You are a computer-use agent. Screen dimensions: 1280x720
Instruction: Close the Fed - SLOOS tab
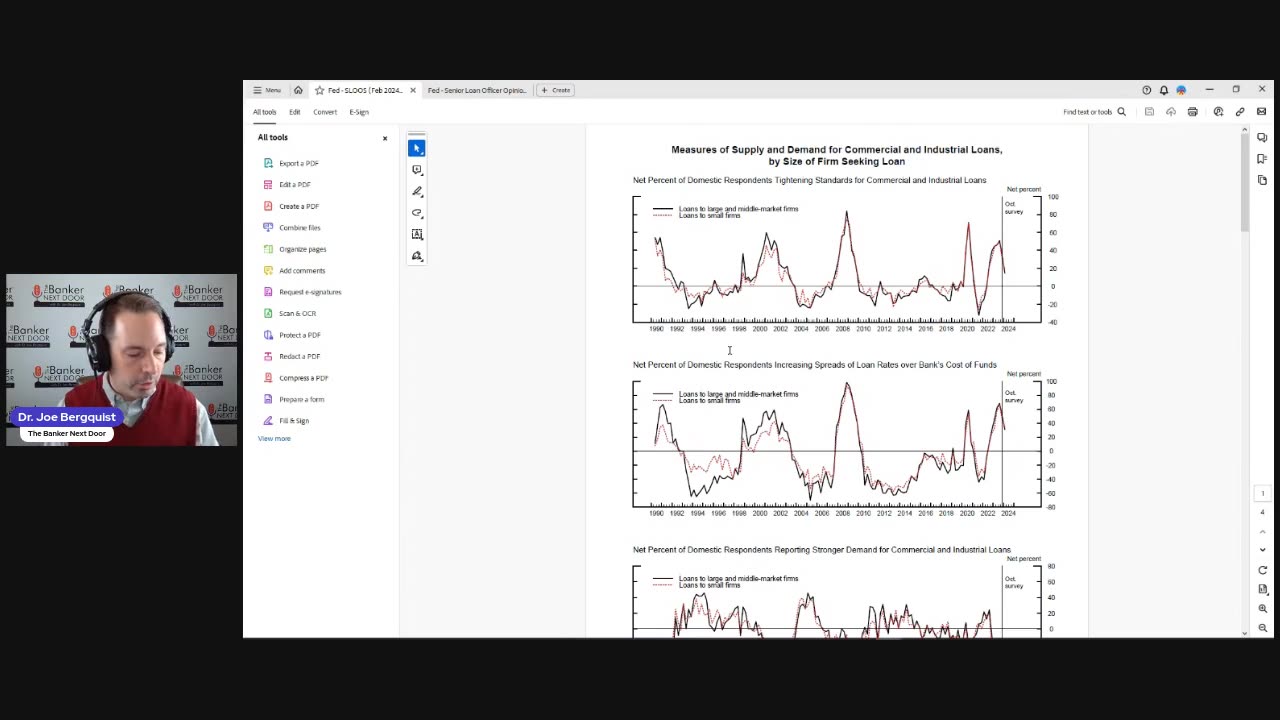tap(413, 90)
